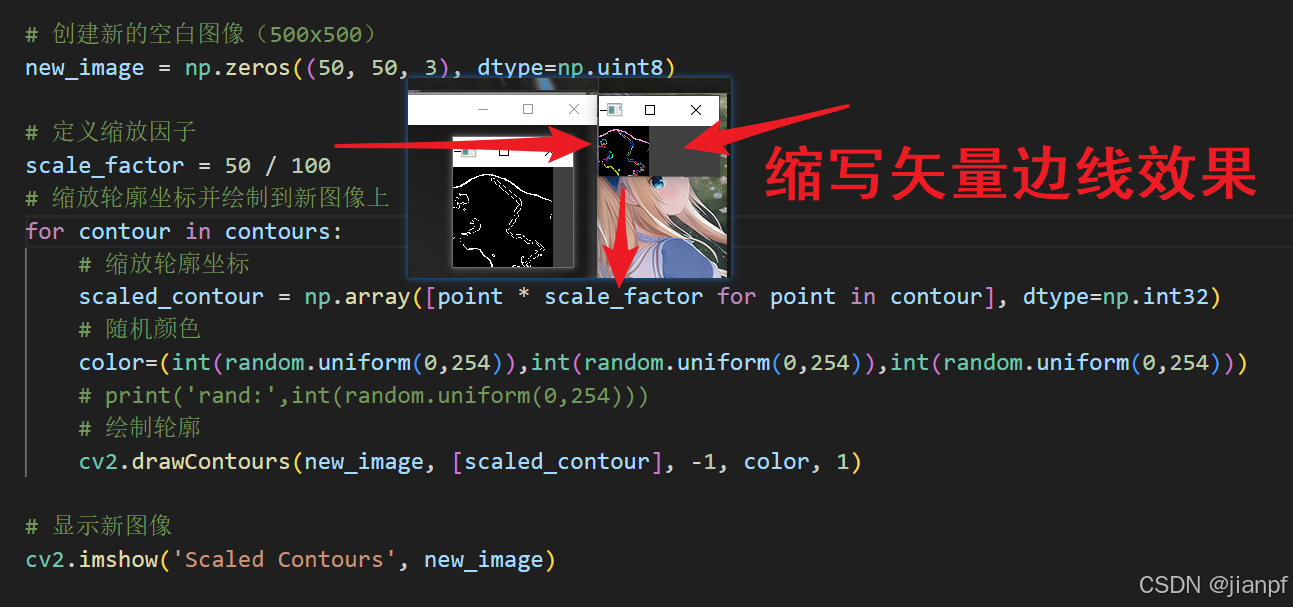Maximize the large window behind the white-contour window
The image size is (1293, 607).
point(528,109)
